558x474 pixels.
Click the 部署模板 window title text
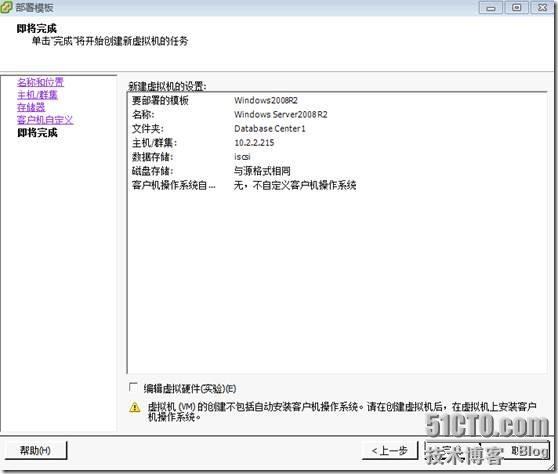tap(35, 8)
